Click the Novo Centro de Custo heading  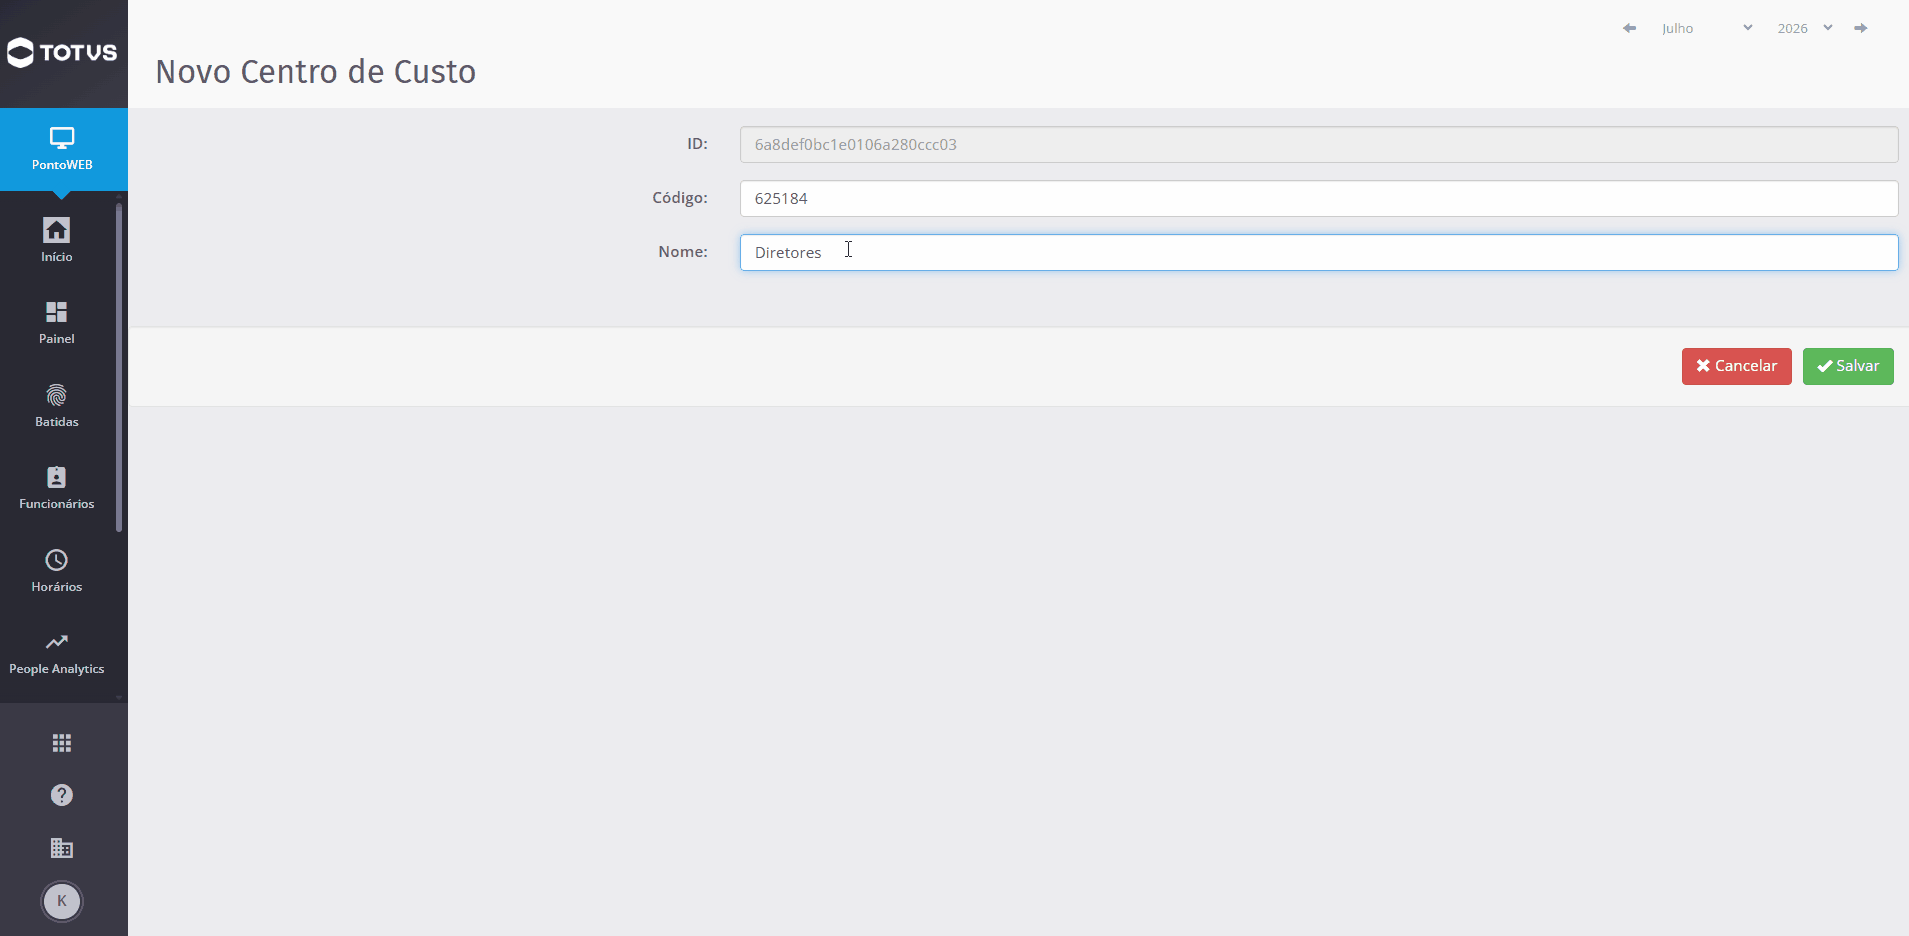pyautogui.click(x=316, y=72)
